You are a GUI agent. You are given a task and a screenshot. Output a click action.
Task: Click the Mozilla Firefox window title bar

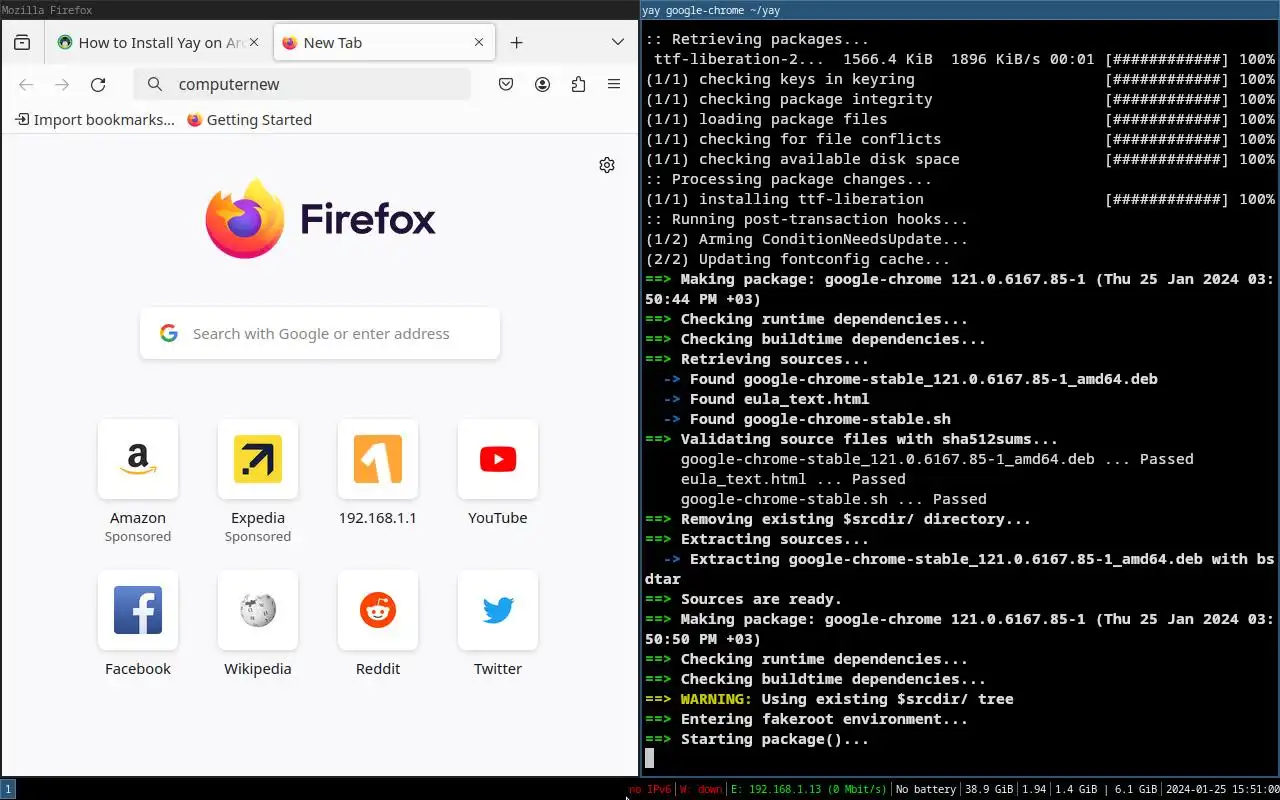pos(319,10)
